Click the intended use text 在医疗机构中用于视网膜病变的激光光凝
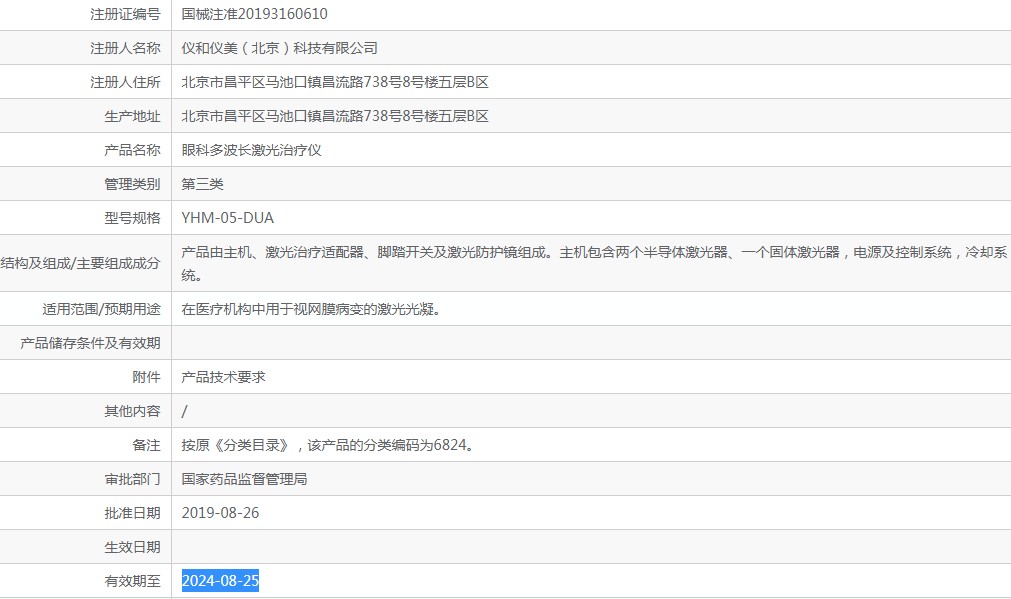The width and height of the screenshot is (1011, 599). (x=311, y=309)
